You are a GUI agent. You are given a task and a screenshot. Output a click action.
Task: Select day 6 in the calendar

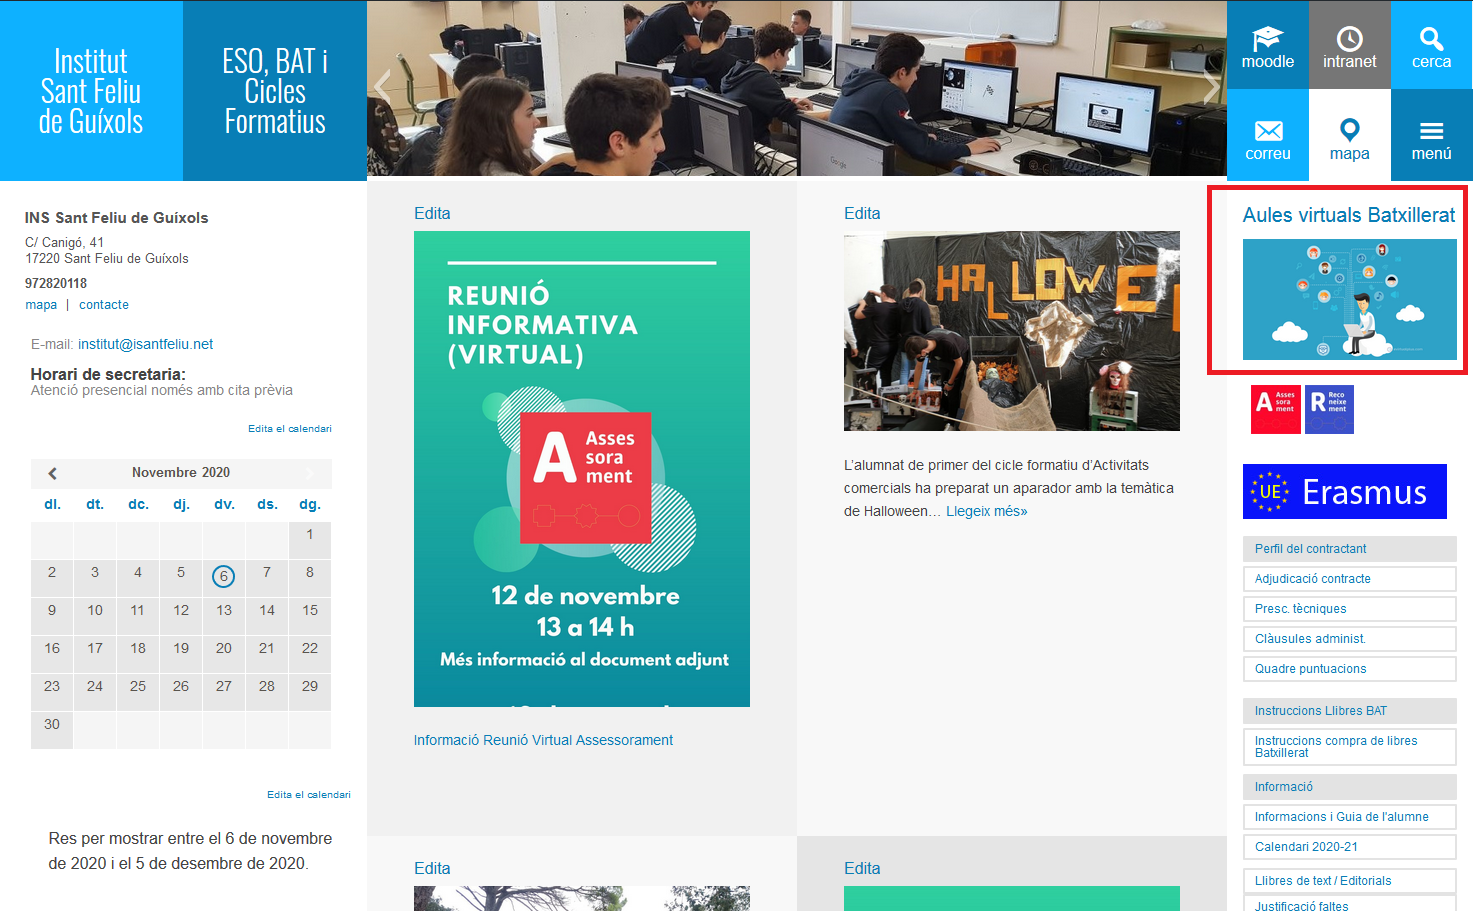click(x=223, y=576)
